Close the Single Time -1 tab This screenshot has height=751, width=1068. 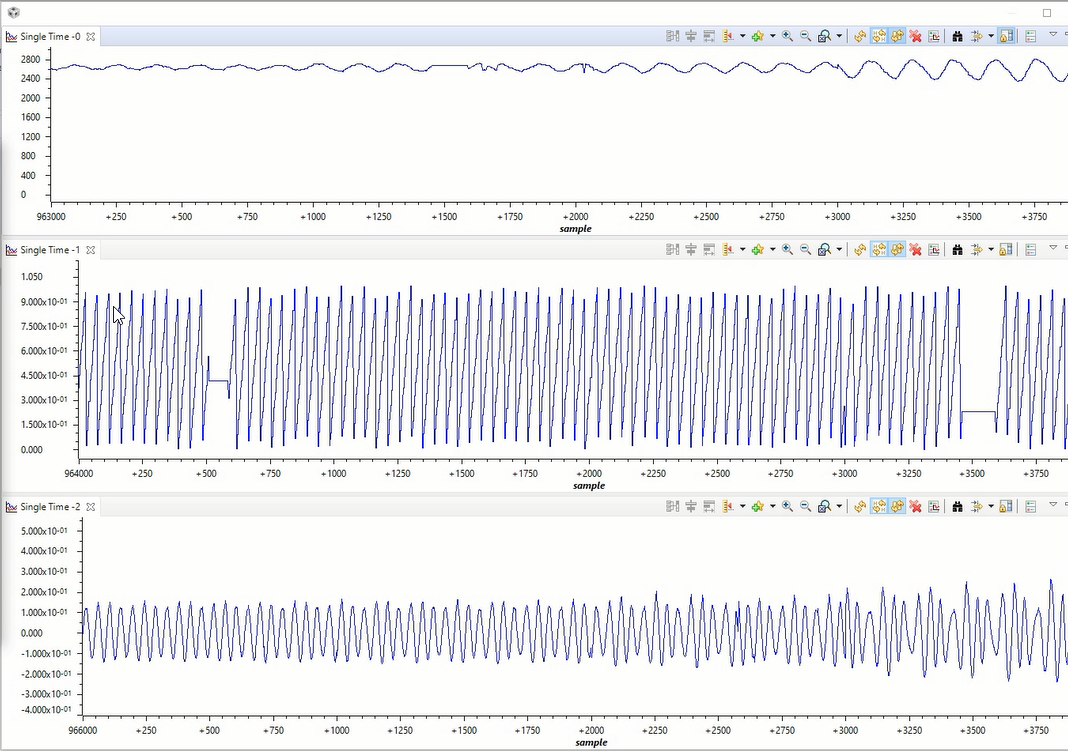(x=91, y=250)
